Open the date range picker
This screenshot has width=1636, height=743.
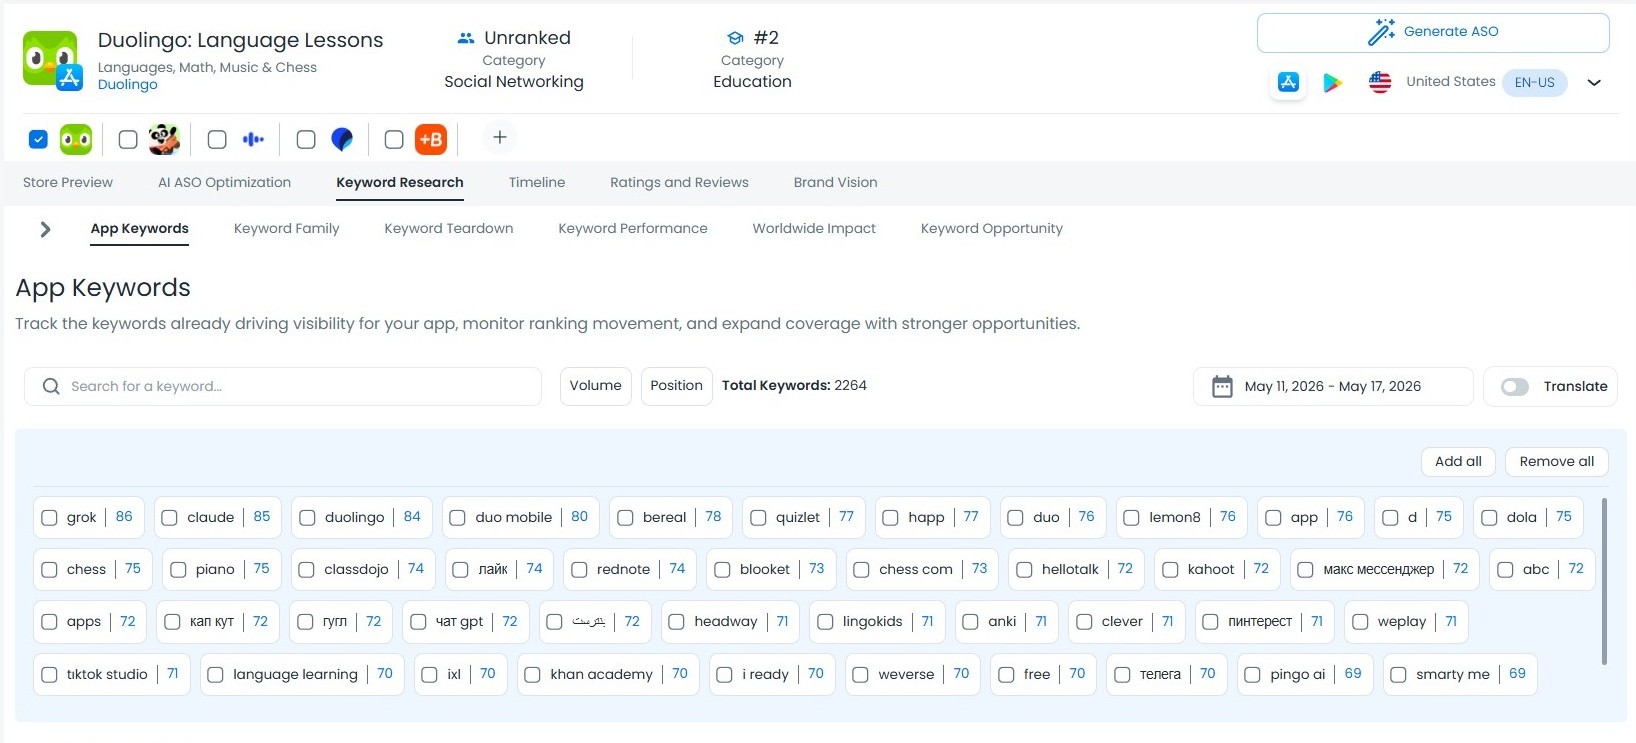pos(1333,386)
